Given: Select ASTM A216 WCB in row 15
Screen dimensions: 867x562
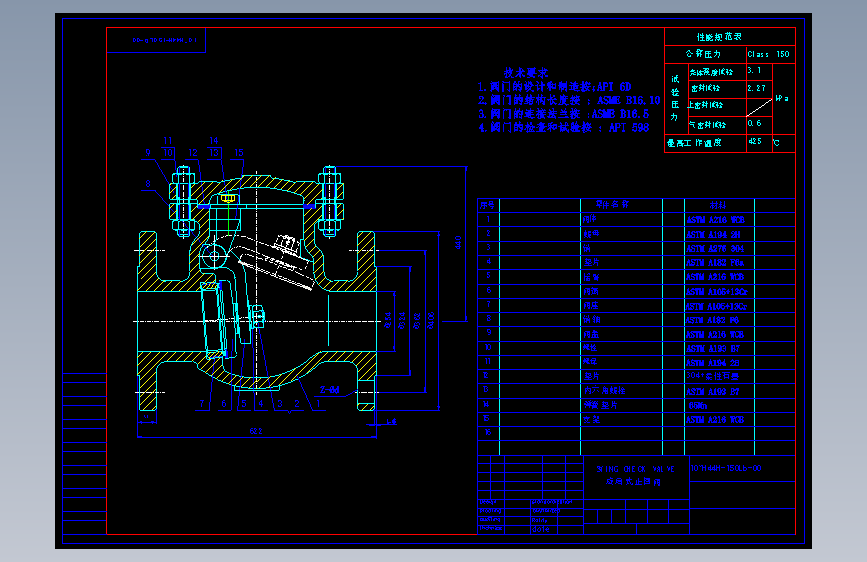Looking at the screenshot, I should coord(715,420).
